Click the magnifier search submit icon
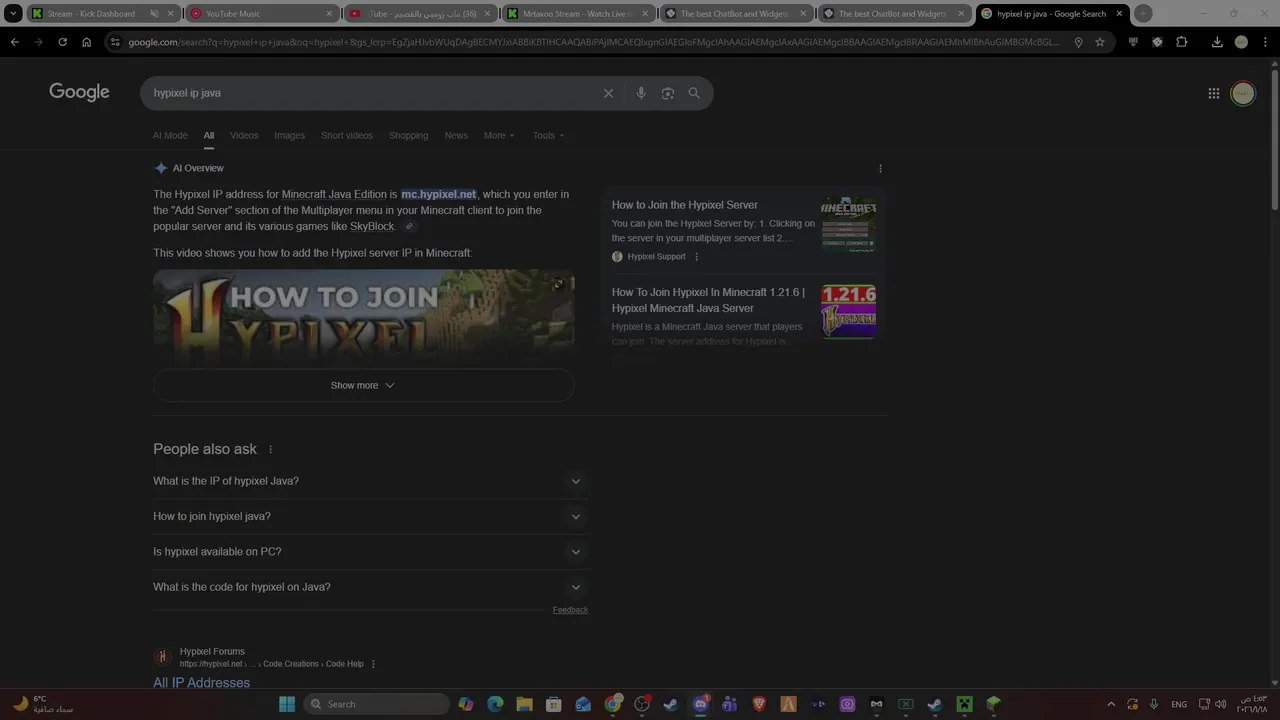This screenshot has width=1280, height=720. pos(694,93)
